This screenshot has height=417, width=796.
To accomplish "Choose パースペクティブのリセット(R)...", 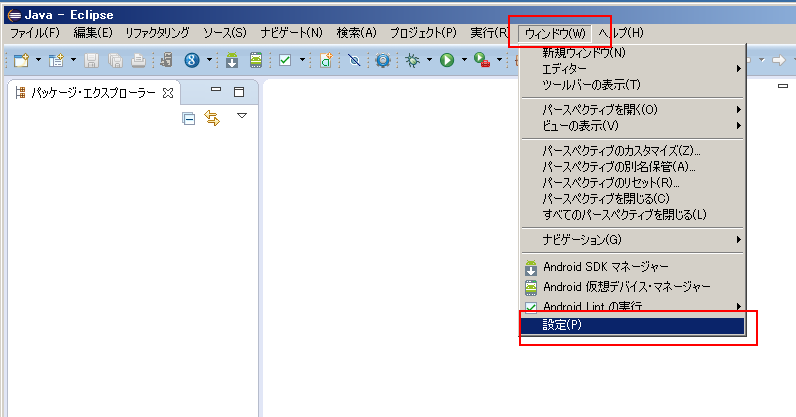I will 632,182.
